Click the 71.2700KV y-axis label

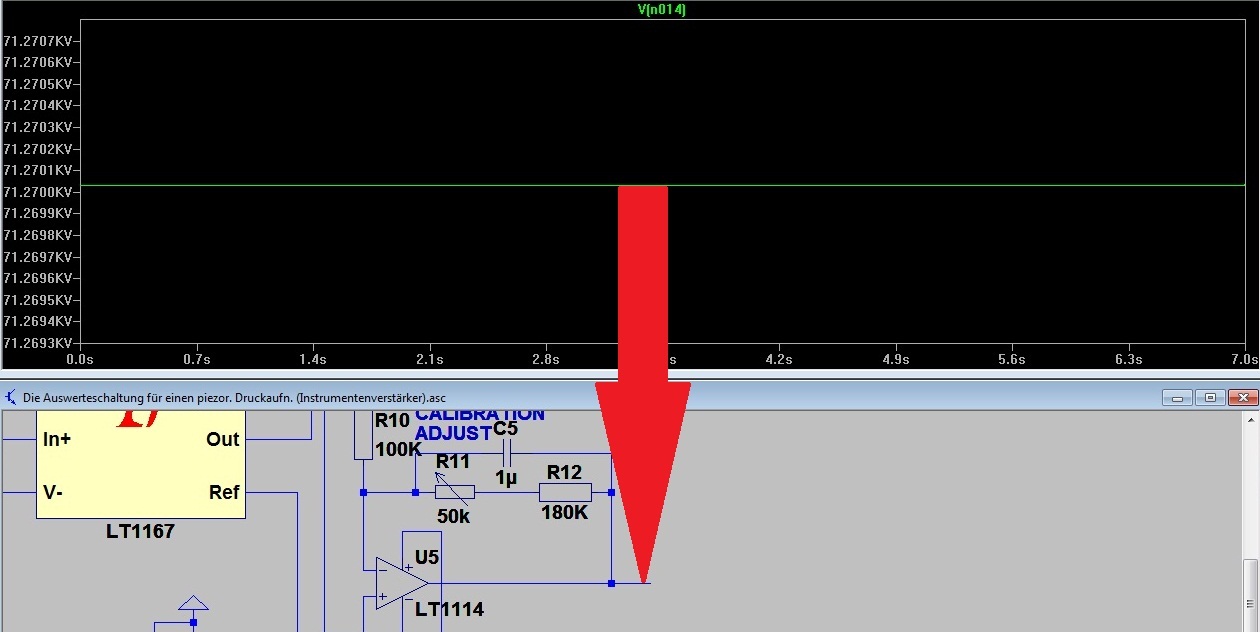coord(38,192)
